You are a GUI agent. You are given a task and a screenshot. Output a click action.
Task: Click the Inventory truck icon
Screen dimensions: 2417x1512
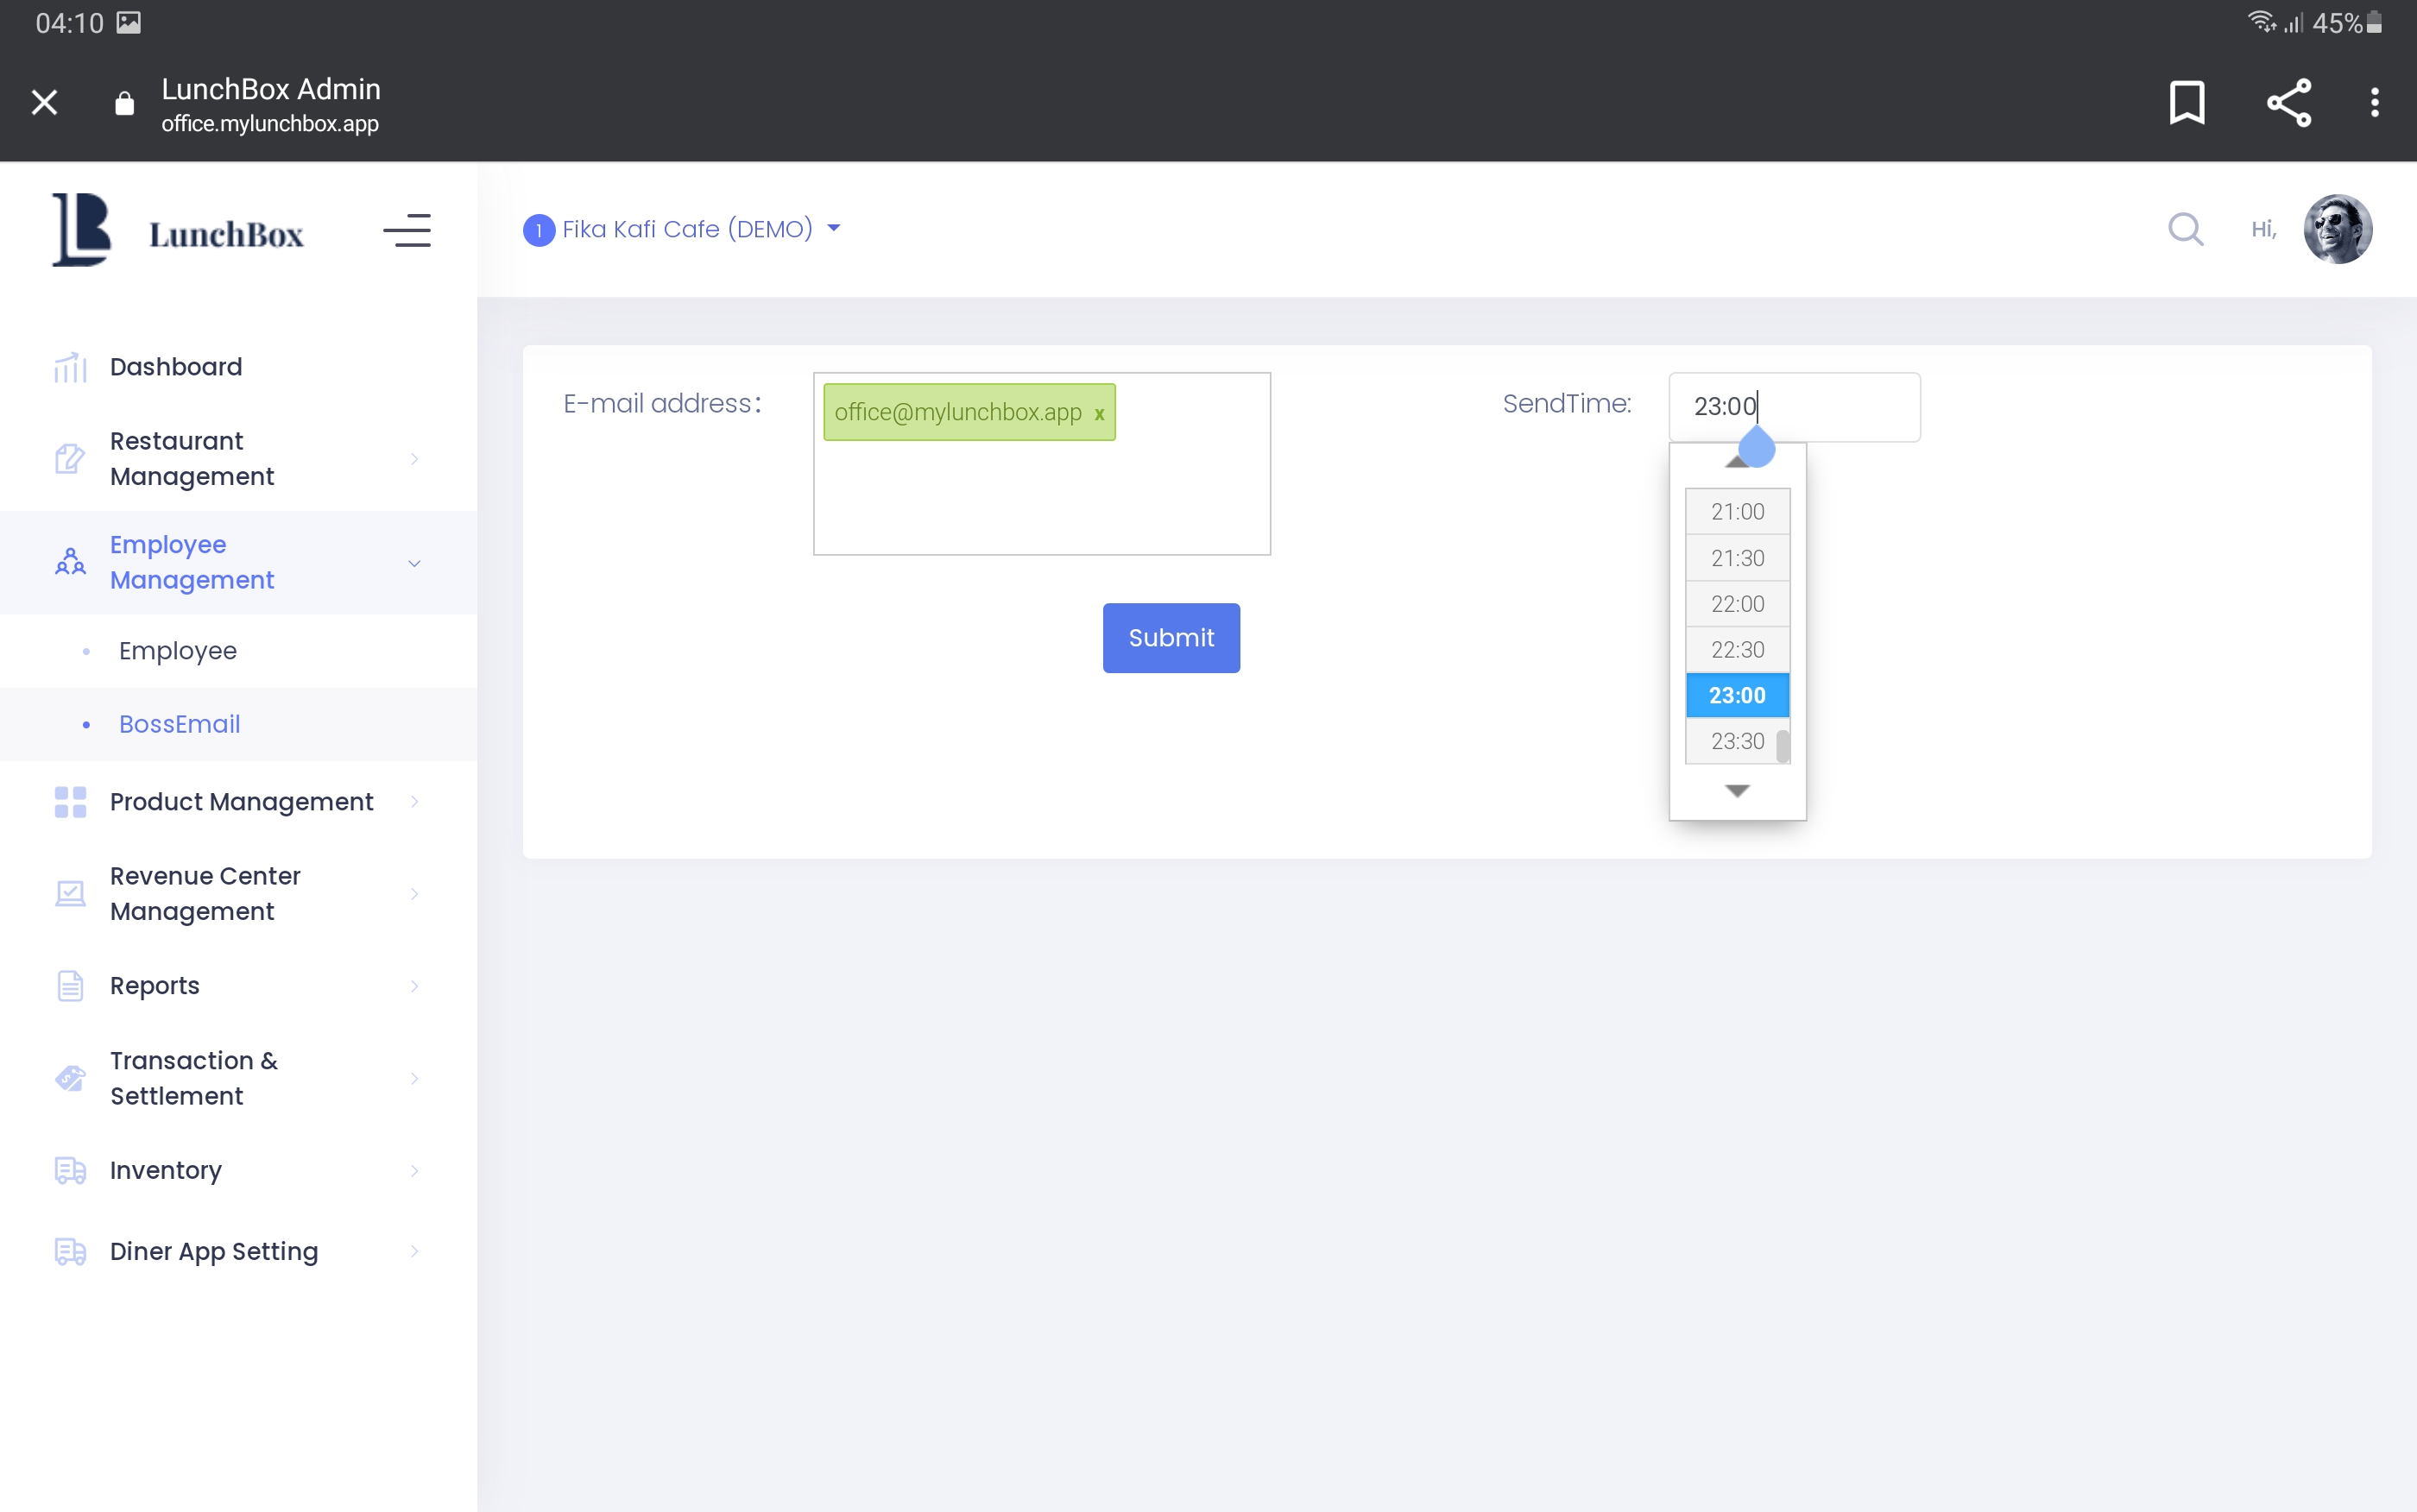click(70, 1170)
